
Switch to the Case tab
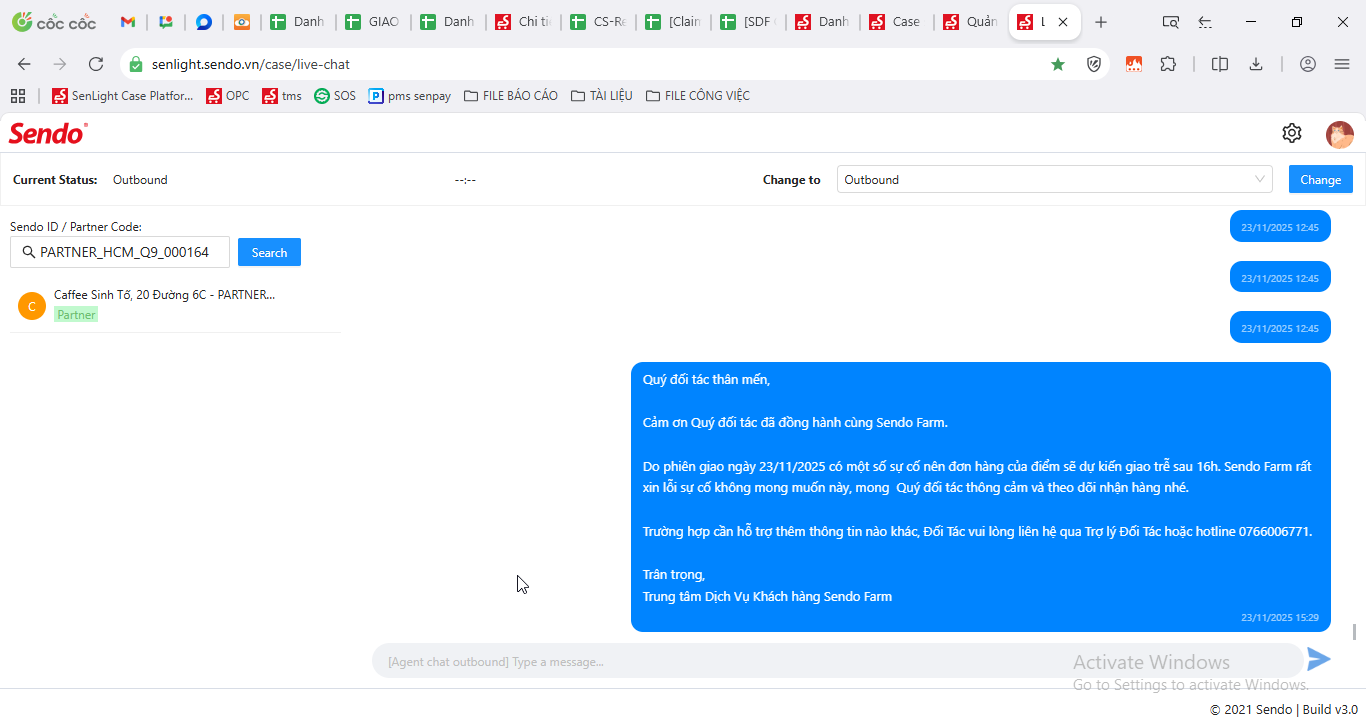tap(897, 22)
